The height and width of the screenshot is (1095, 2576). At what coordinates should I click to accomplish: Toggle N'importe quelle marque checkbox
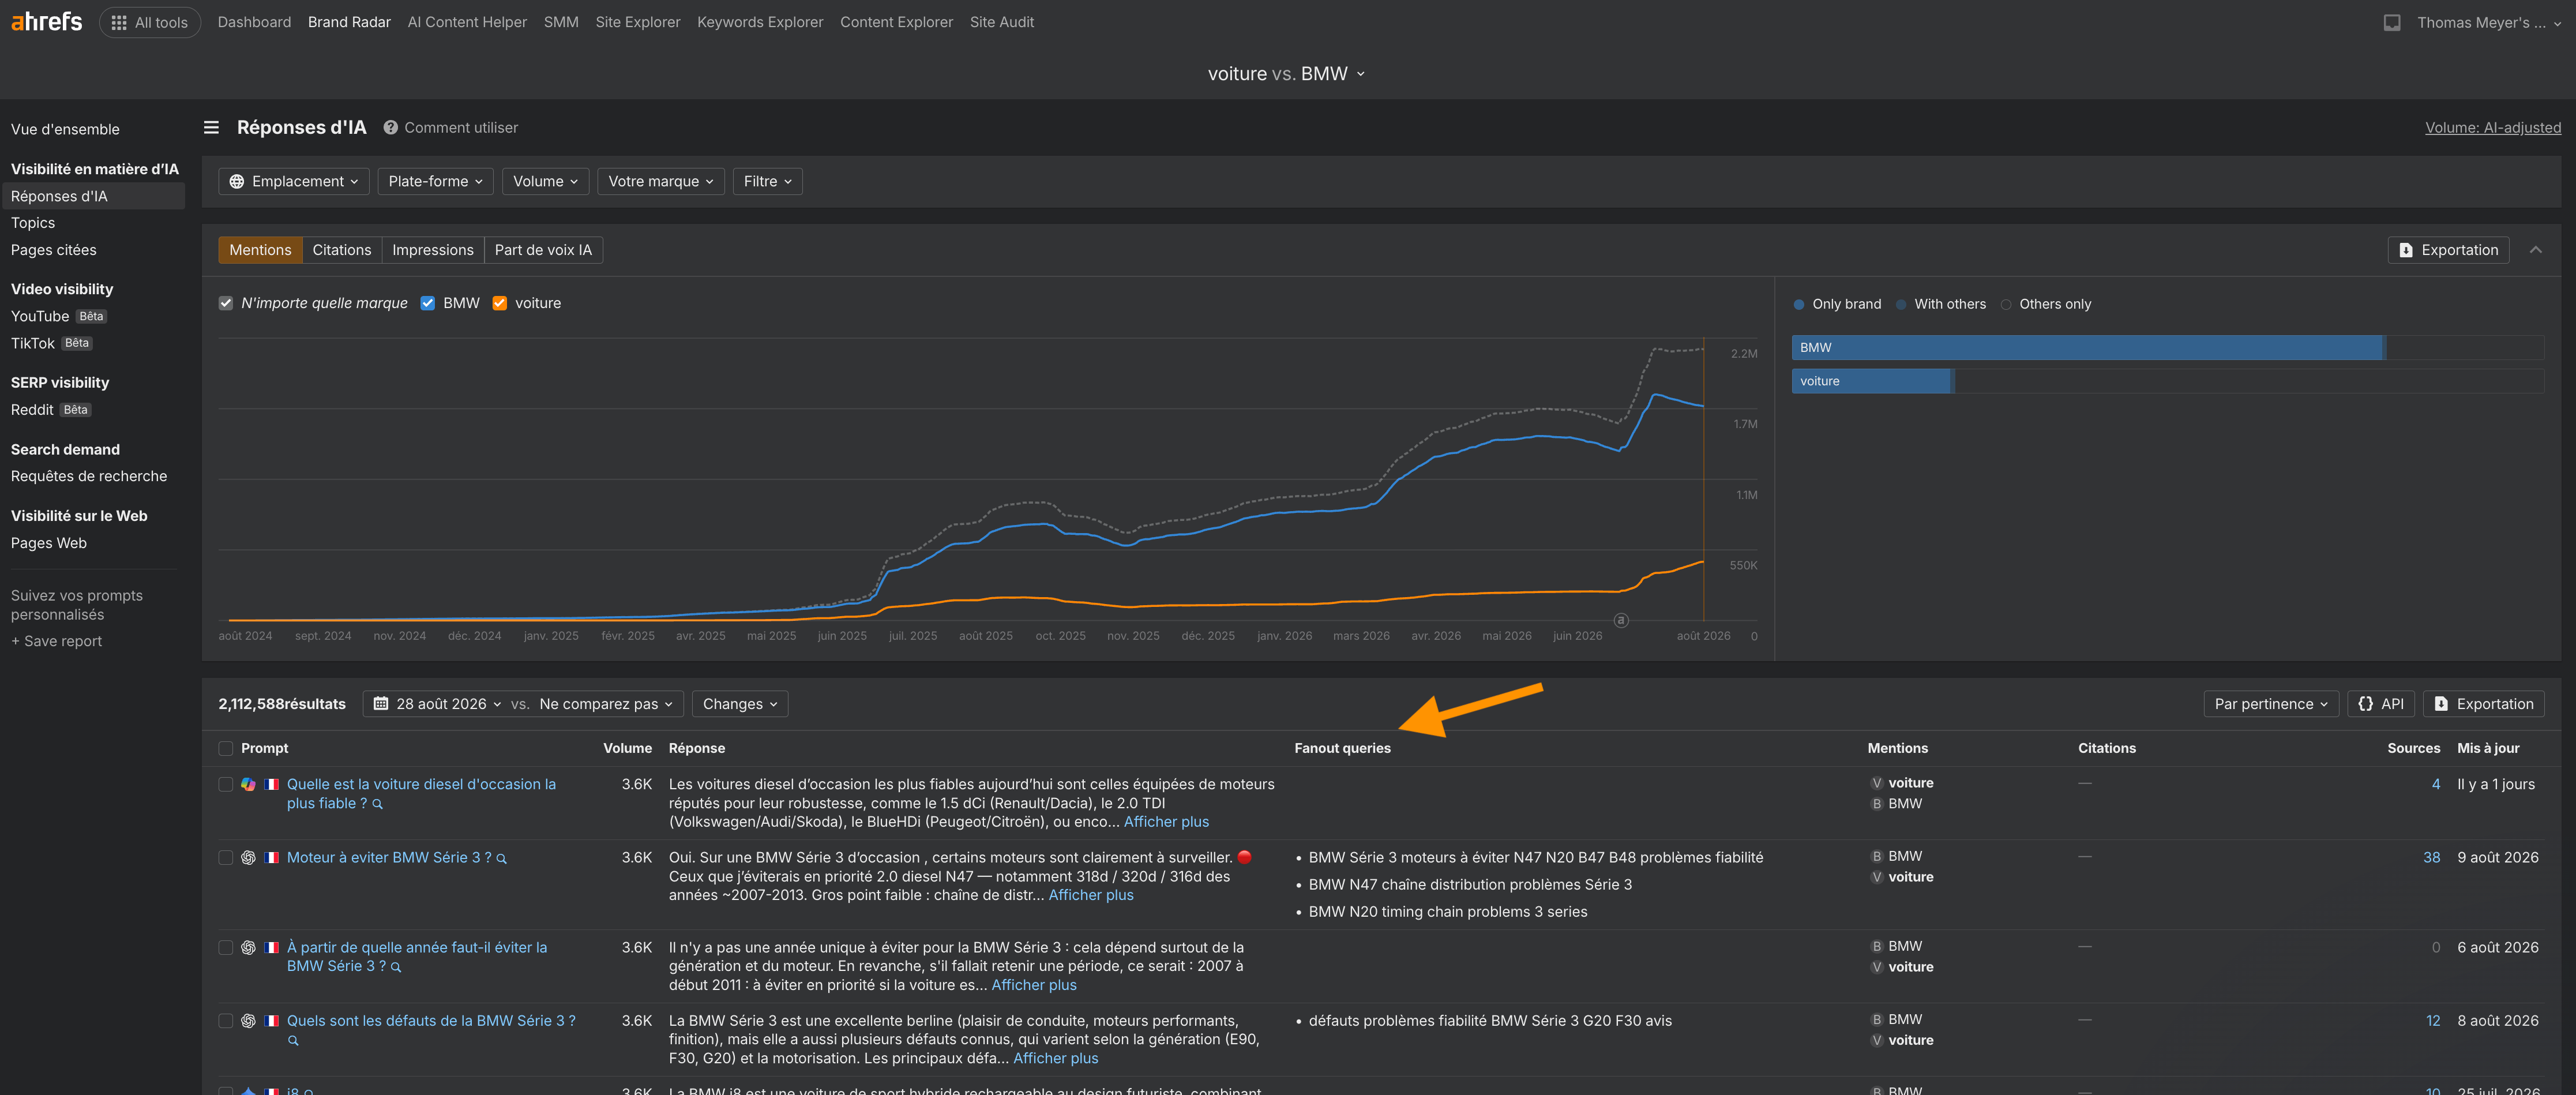pyautogui.click(x=226, y=303)
